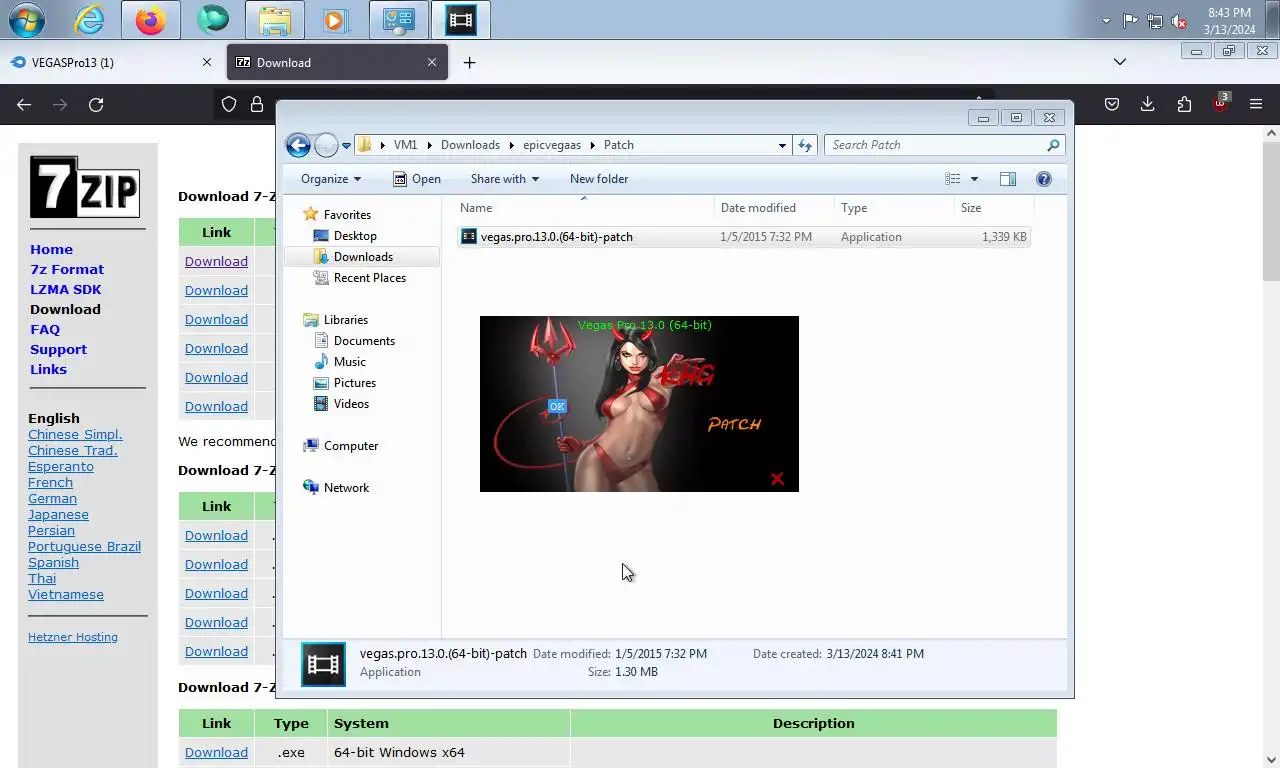Open the Firefox downloads panel arrow
Screen dimensions: 1280x768
click(1148, 104)
